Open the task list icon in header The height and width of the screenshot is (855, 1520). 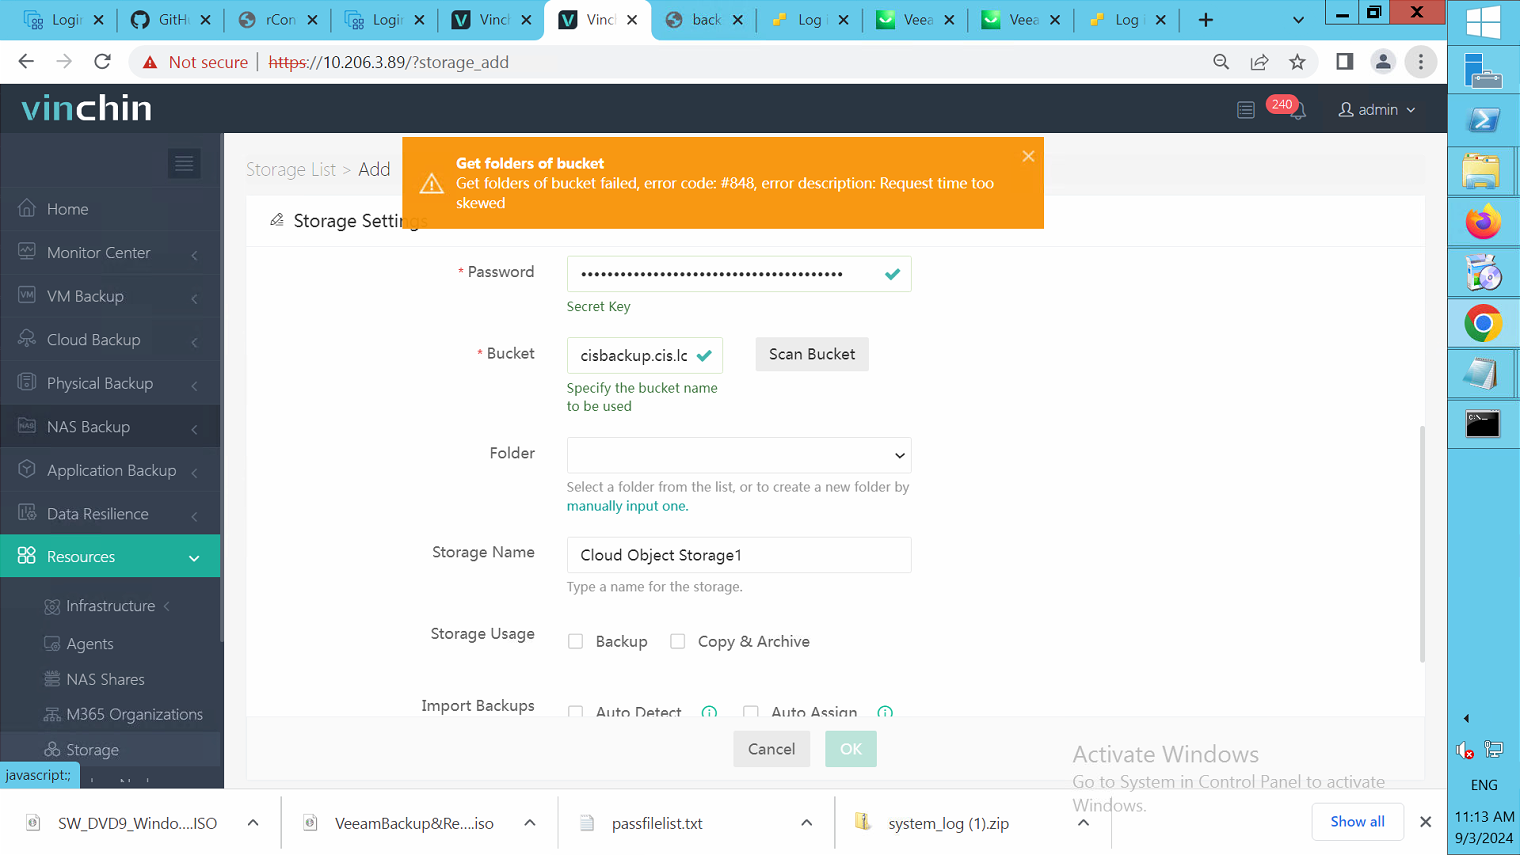(1245, 110)
